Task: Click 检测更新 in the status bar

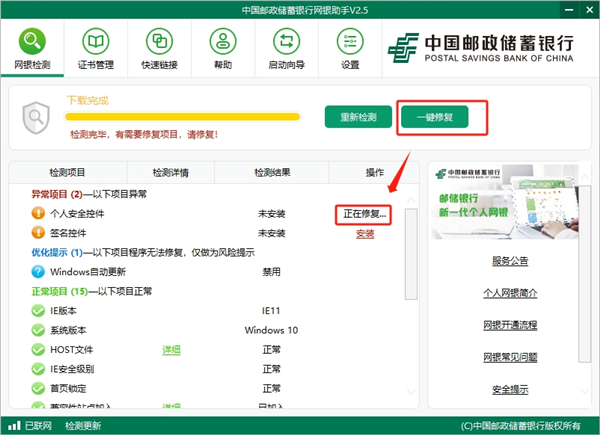Action: coord(82,426)
